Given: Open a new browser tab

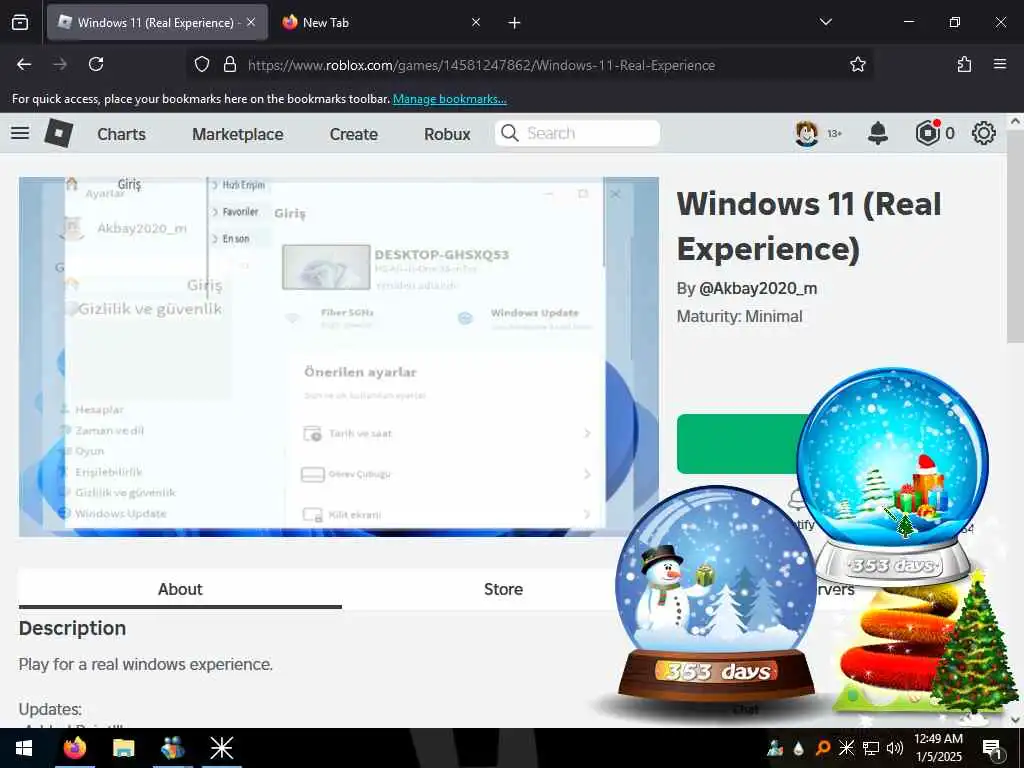Looking at the screenshot, I should tap(515, 23).
